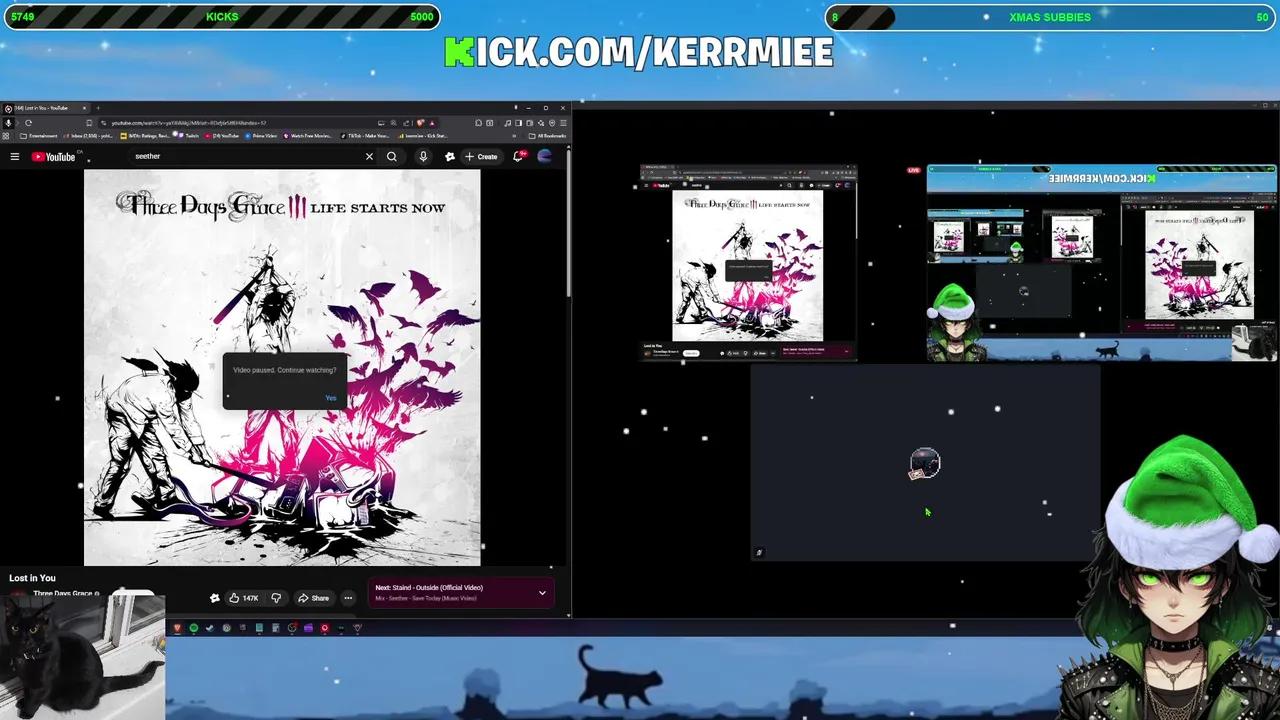Open YouTube notifications bell
This screenshot has height=720, width=1280.
[x=518, y=156]
